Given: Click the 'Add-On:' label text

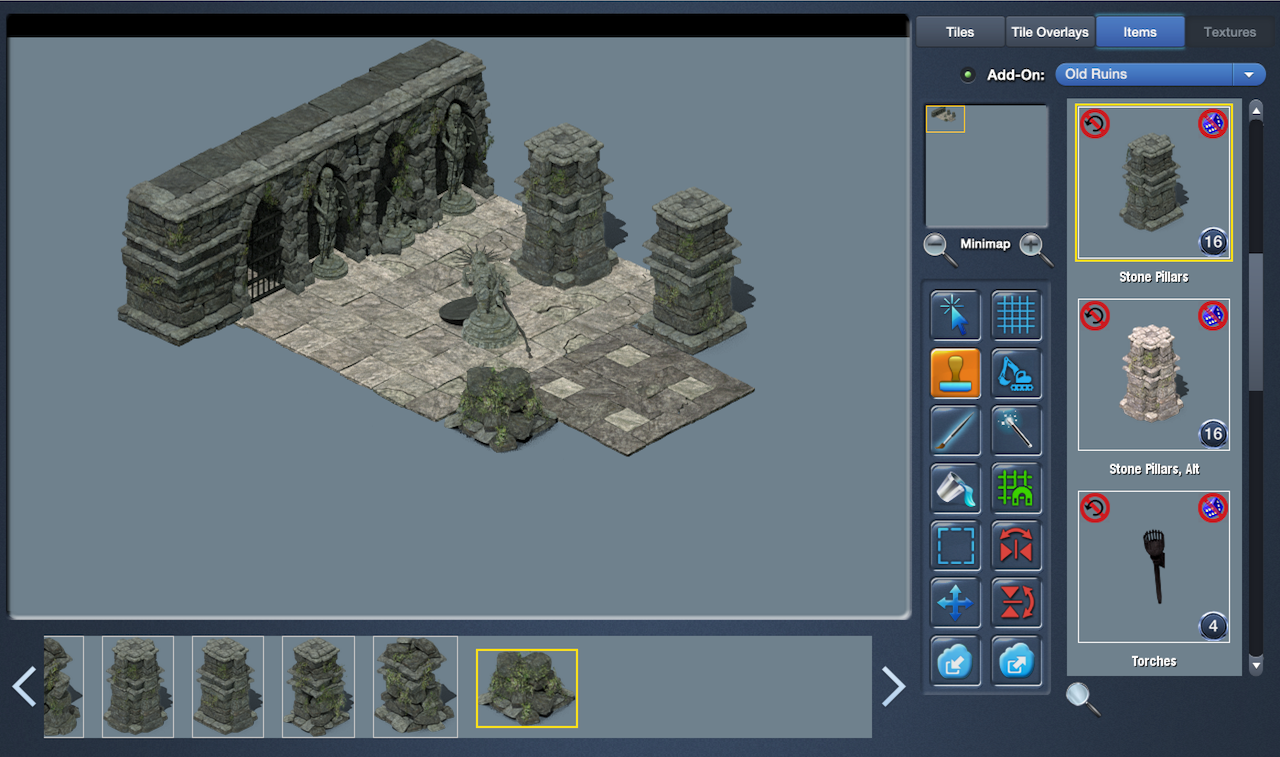Looking at the screenshot, I should (x=1016, y=75).
